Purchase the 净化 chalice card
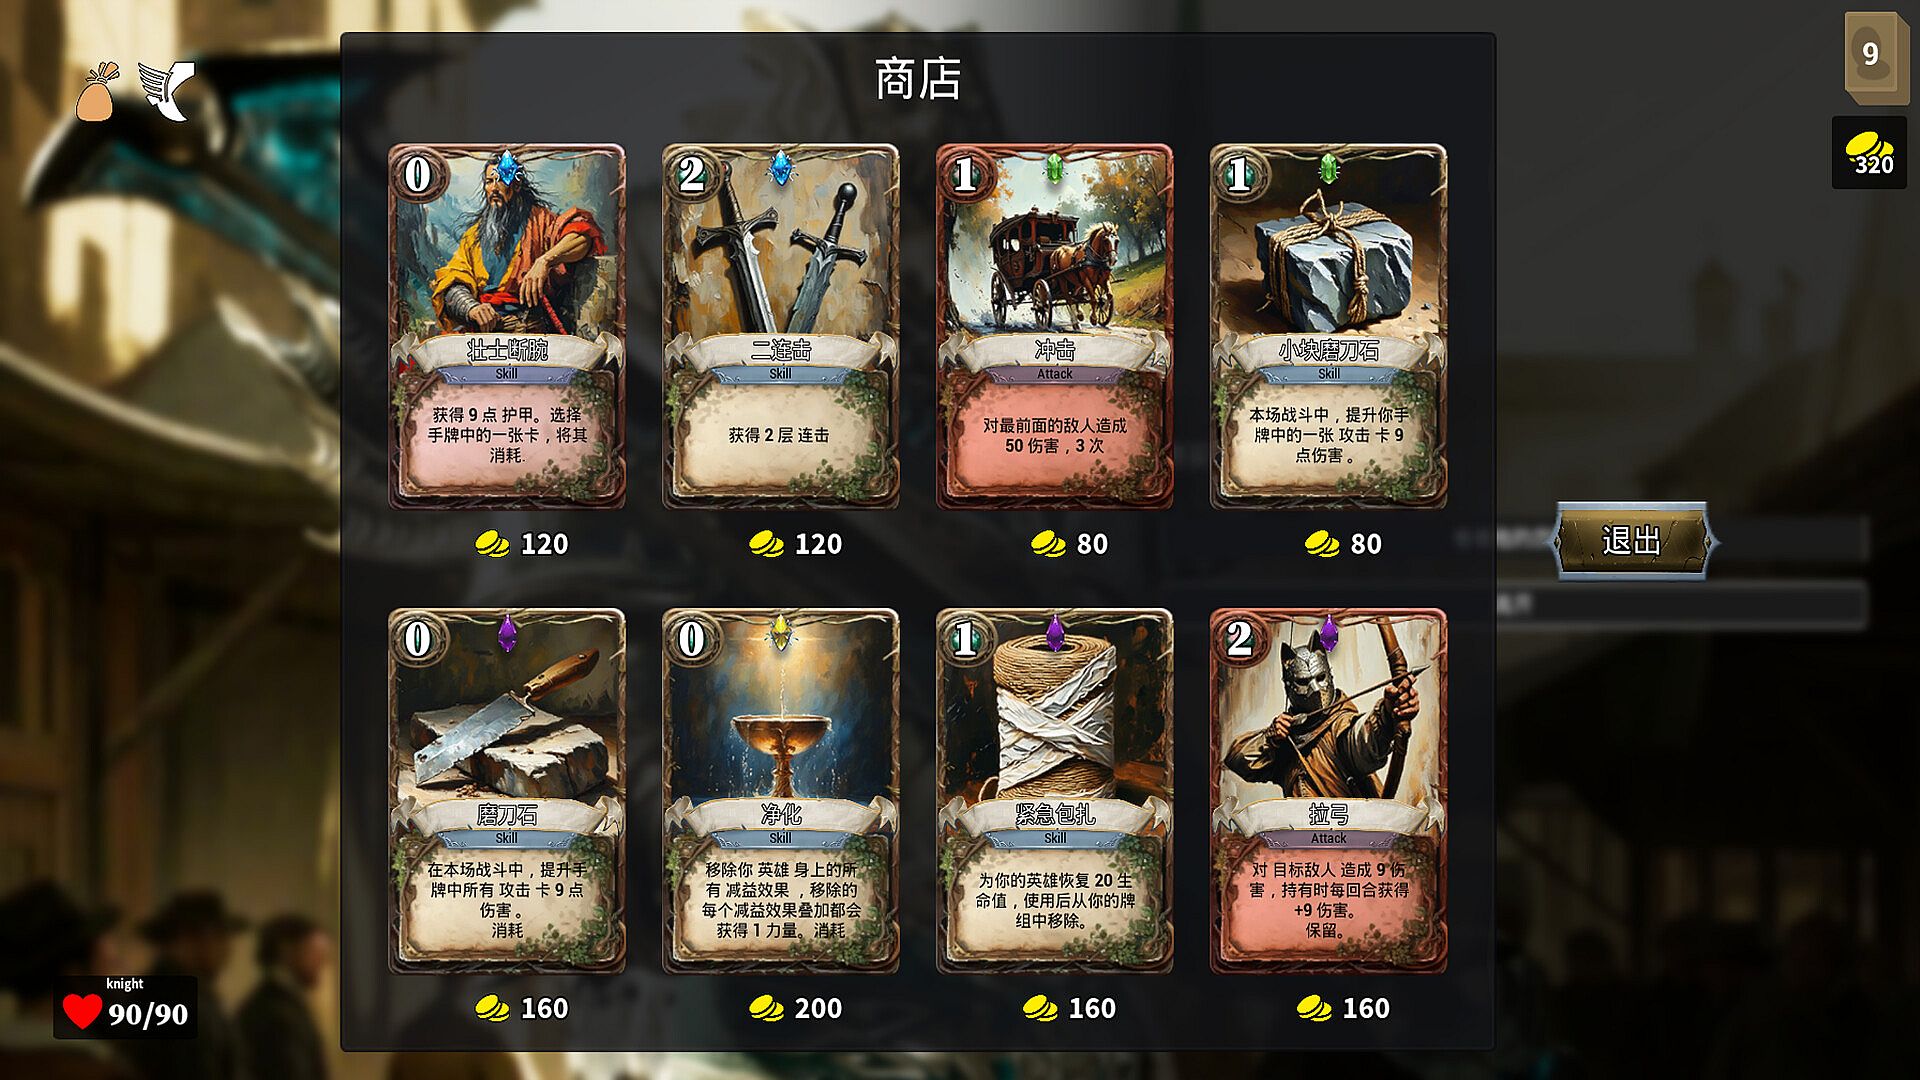The width and height of the screenshot is (1920, 1080). (x=781, y=791)
